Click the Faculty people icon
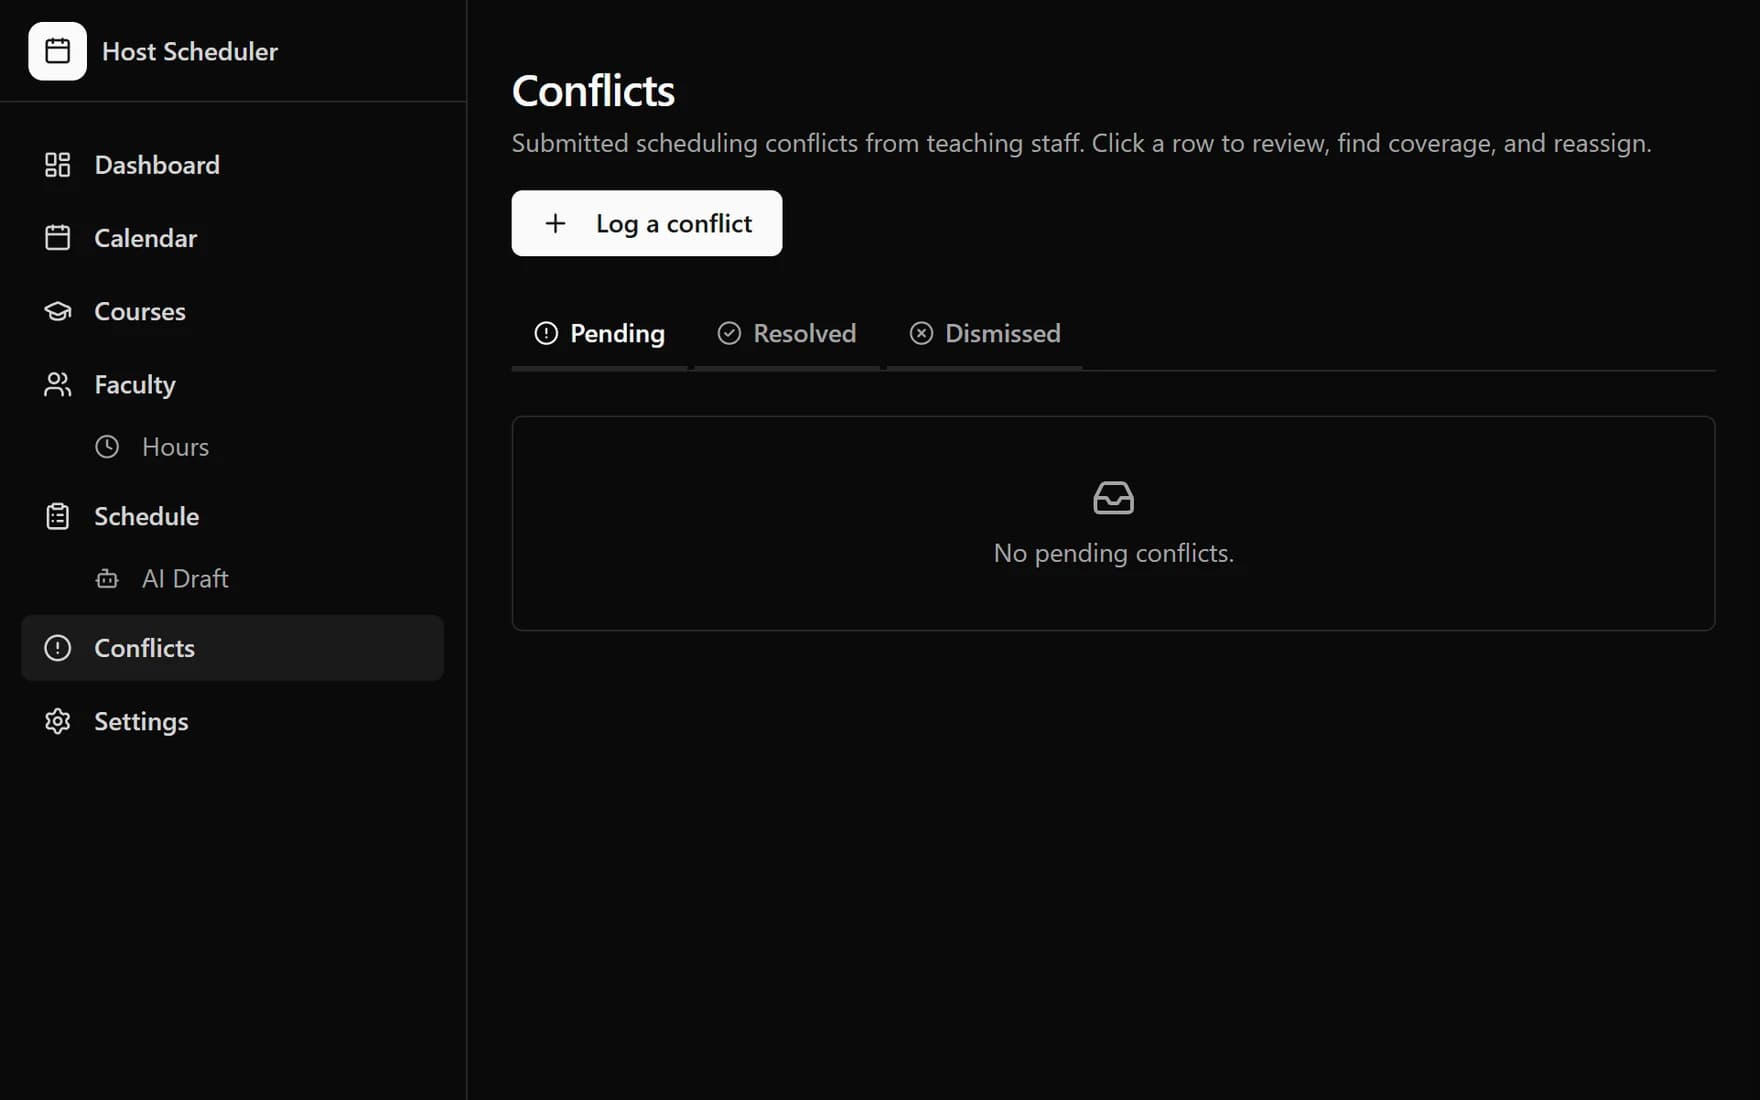The image size is (1760, 1100). point(58,384)
